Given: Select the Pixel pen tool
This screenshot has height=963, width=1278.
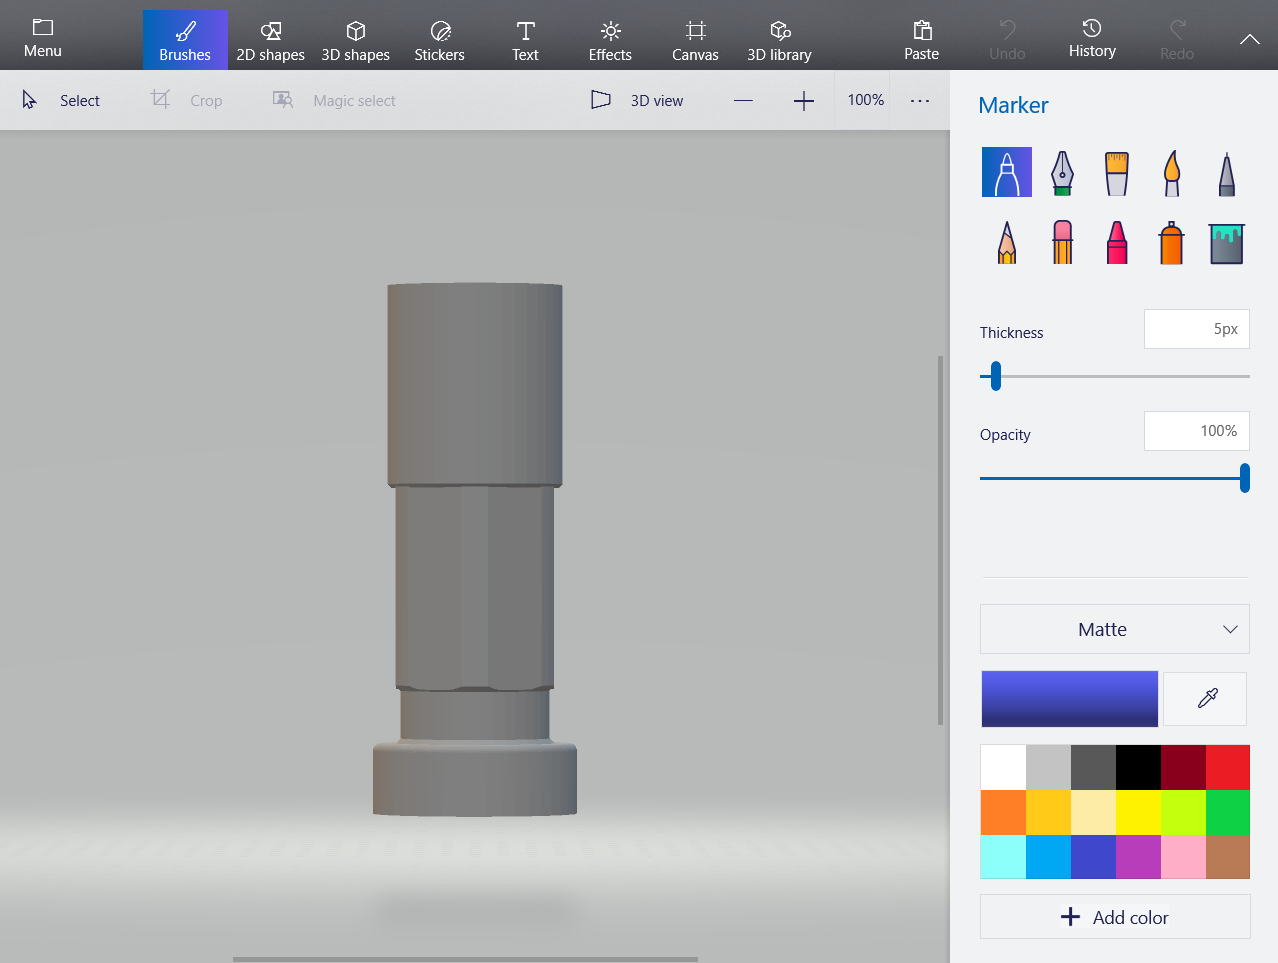Looking at the screenshot, I should (1226, 173).
